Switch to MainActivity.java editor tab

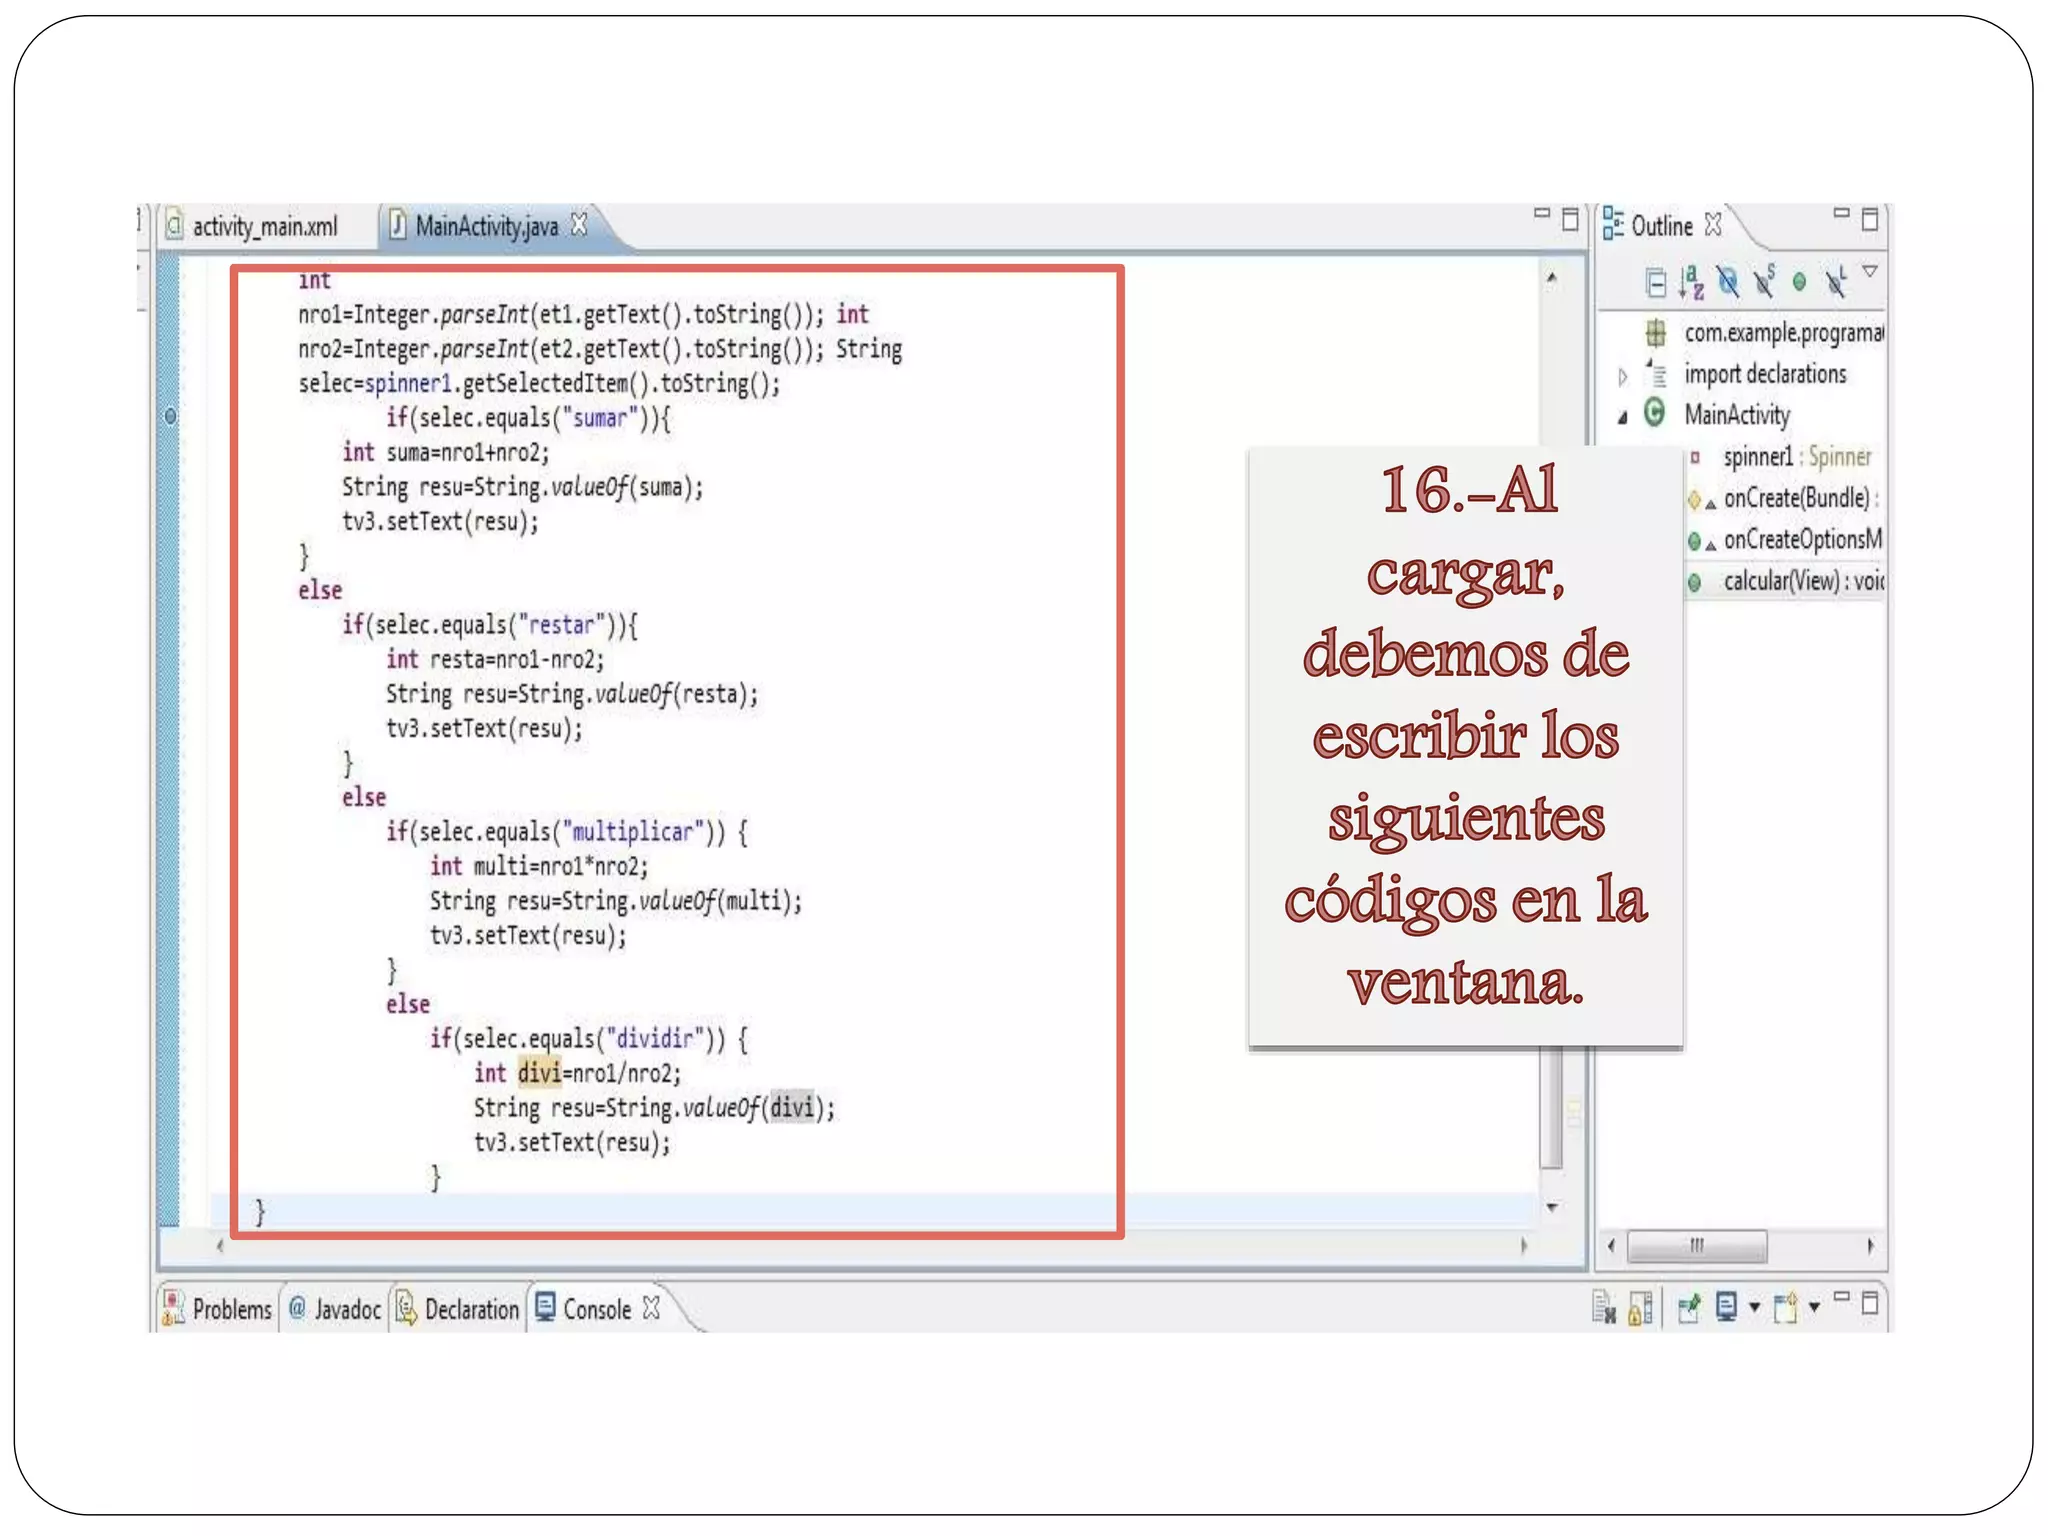[486, 227]
